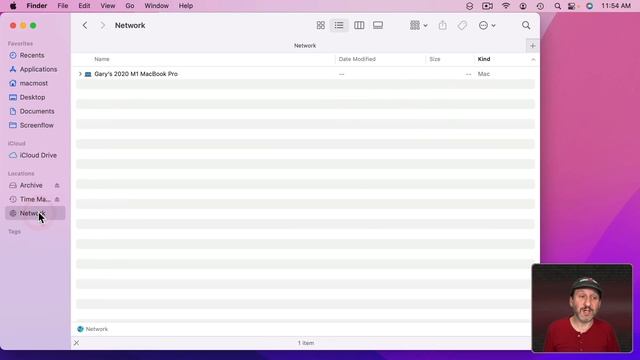Go back with the left chevron
640x360 pixels.
click(85, 25)
